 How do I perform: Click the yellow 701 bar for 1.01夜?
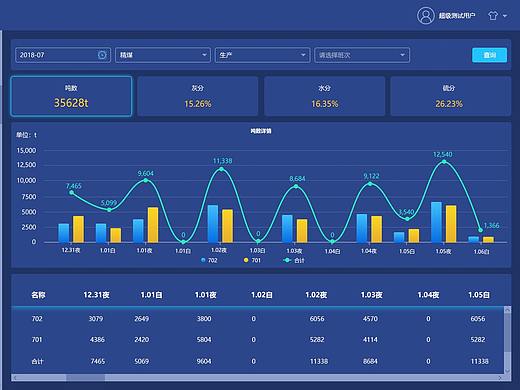coord(153,225)
